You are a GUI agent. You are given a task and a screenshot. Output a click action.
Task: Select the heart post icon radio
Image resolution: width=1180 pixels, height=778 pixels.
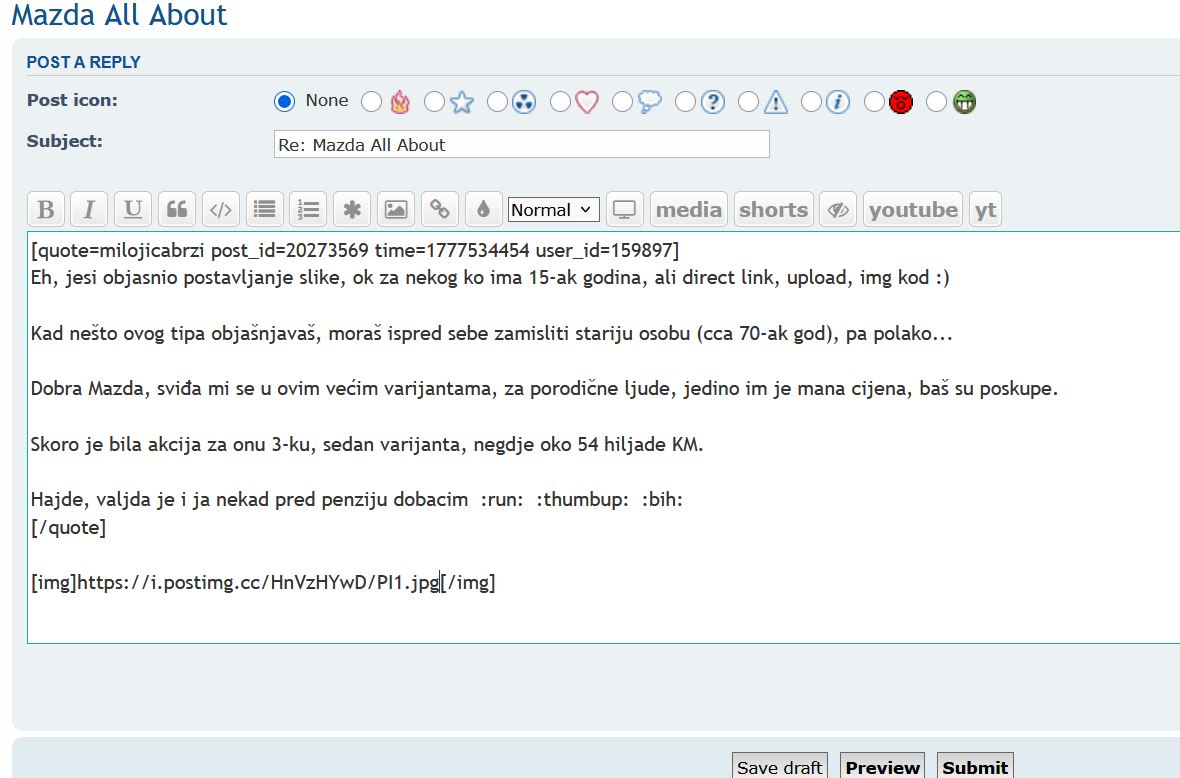560,102
